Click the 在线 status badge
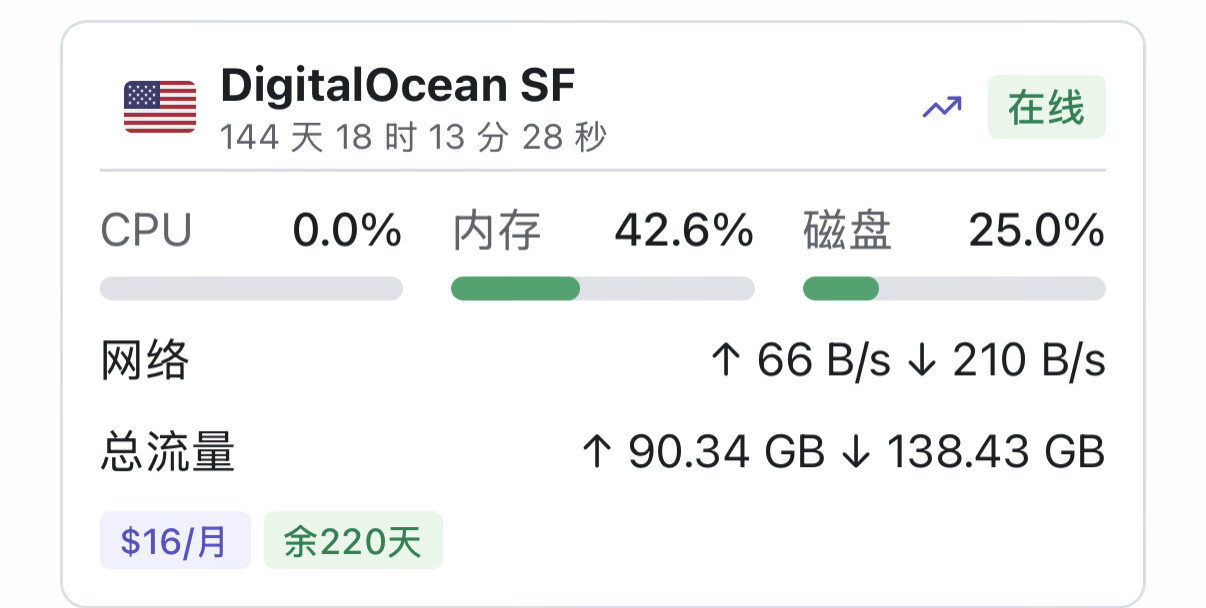Screen dimensions: 1206x608 point(1046,107)
